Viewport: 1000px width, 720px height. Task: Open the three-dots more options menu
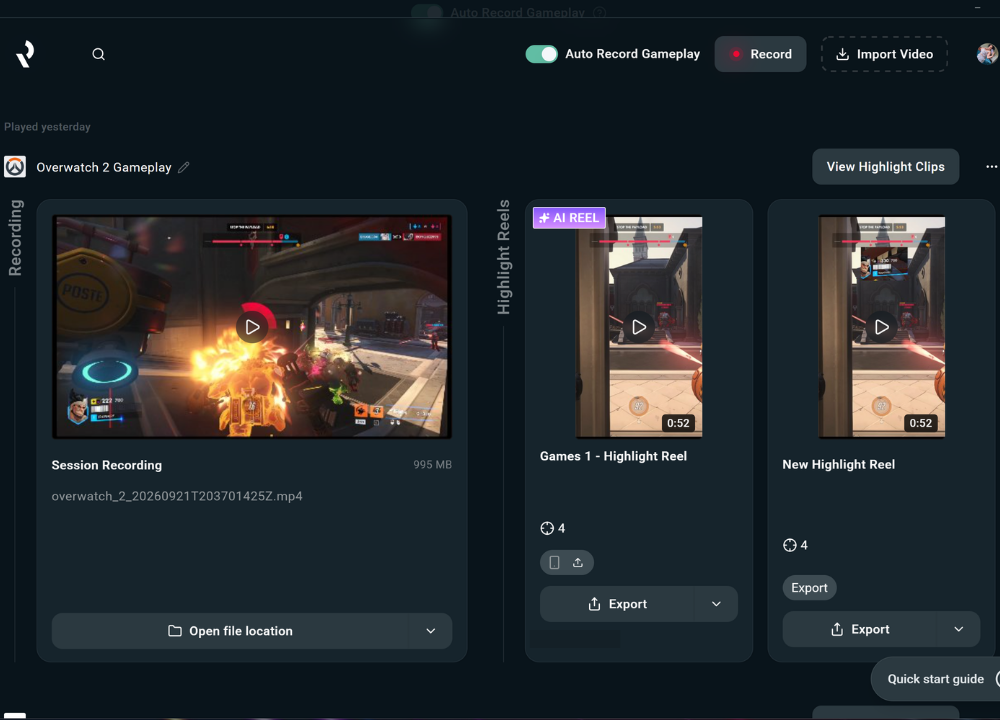click(x=991, y=166)
